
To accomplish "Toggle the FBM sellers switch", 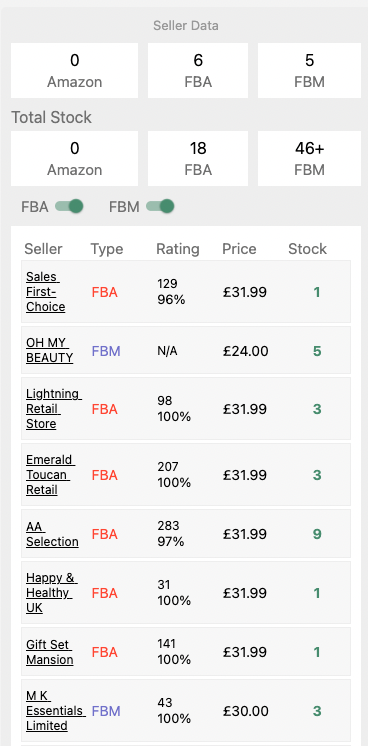I will (x=160, y=206).
